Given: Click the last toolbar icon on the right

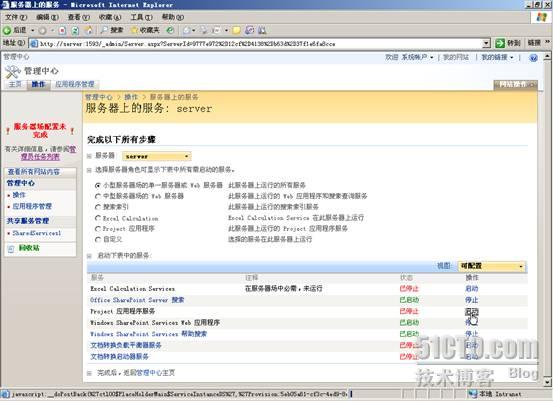Looking at the screenshot, I should pyautogui.click(x=262, y=31).
